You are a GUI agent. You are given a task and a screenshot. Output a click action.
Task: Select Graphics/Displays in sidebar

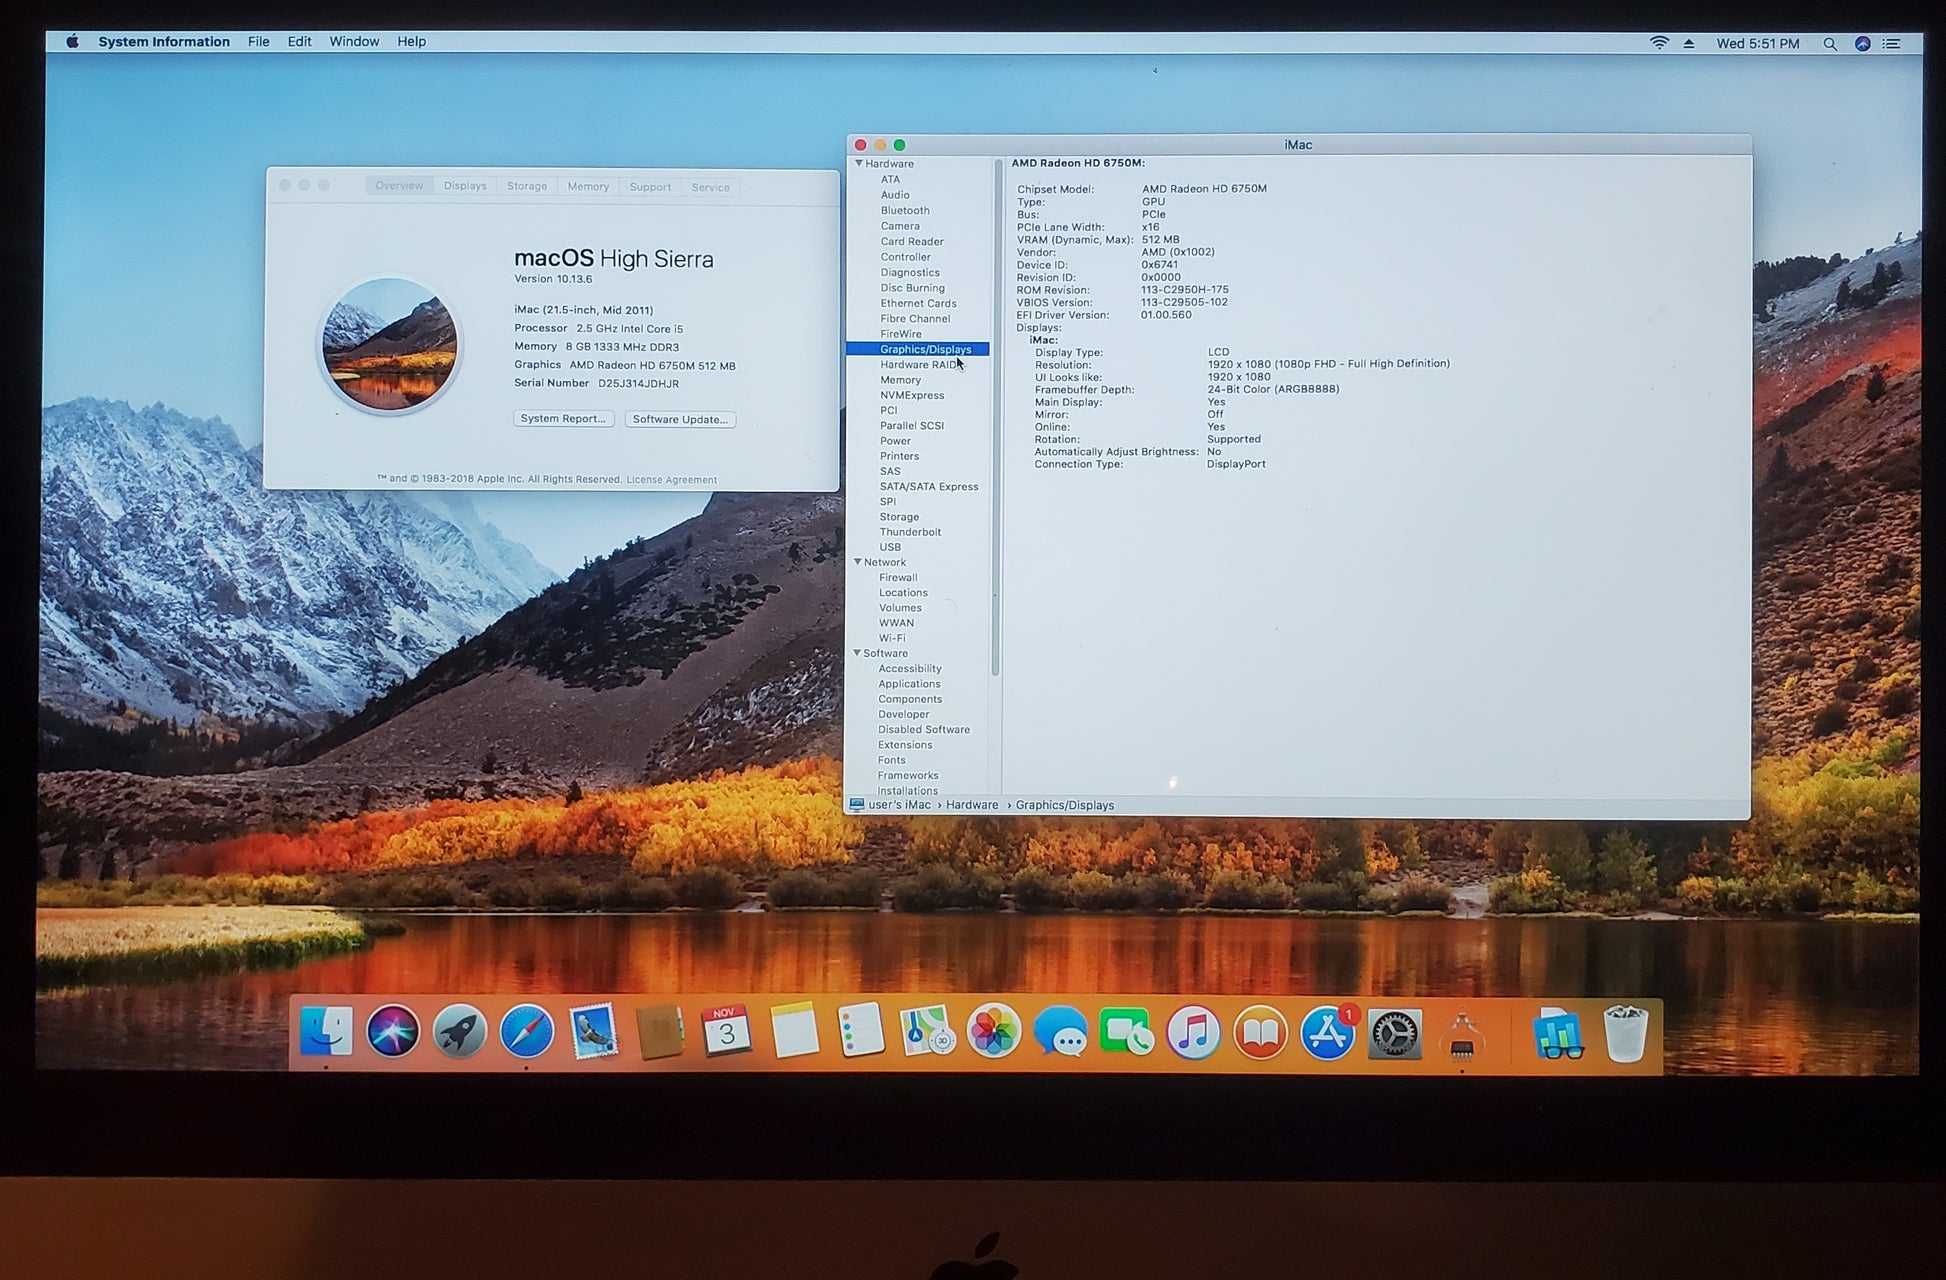click(x=917, y=349)
